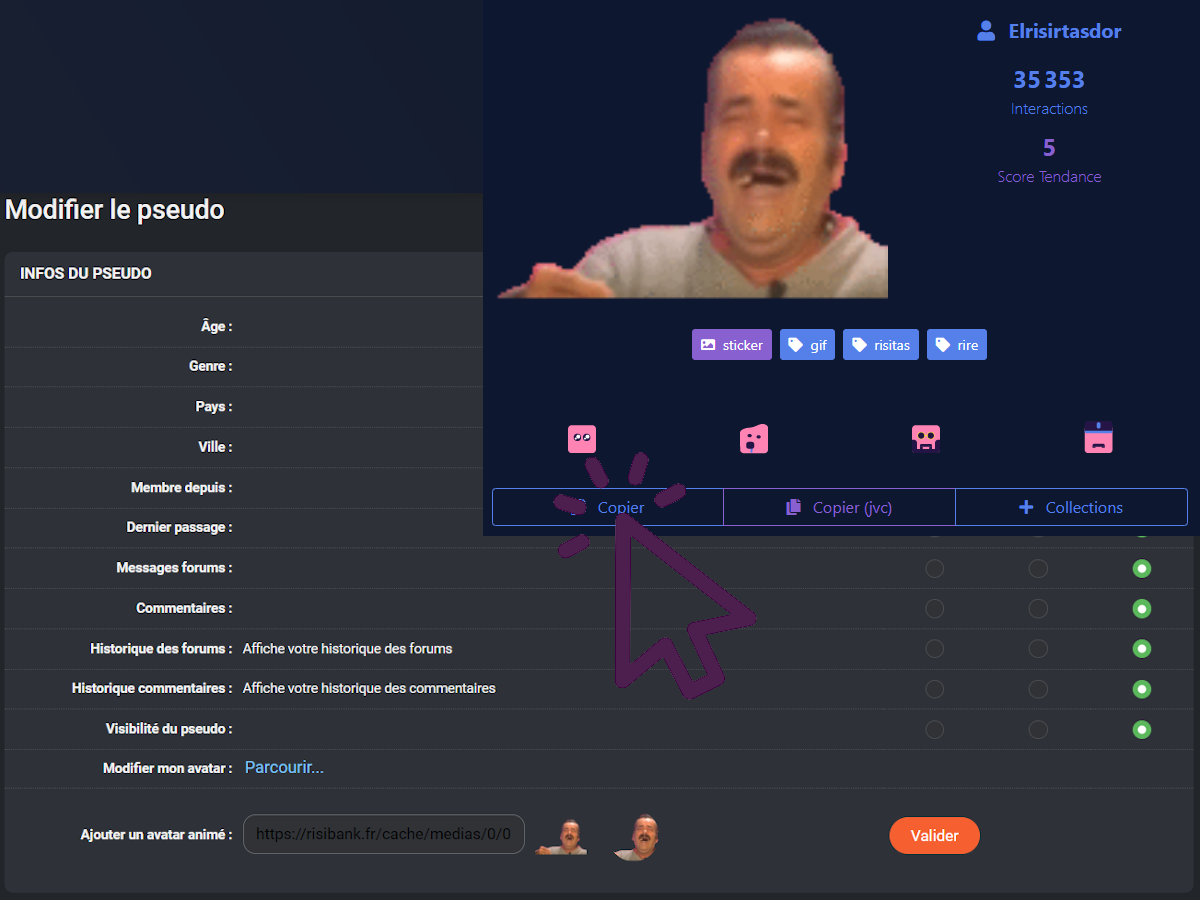Select the risitas tag
The image size is (1200, 900).
[x=880, y=345]
